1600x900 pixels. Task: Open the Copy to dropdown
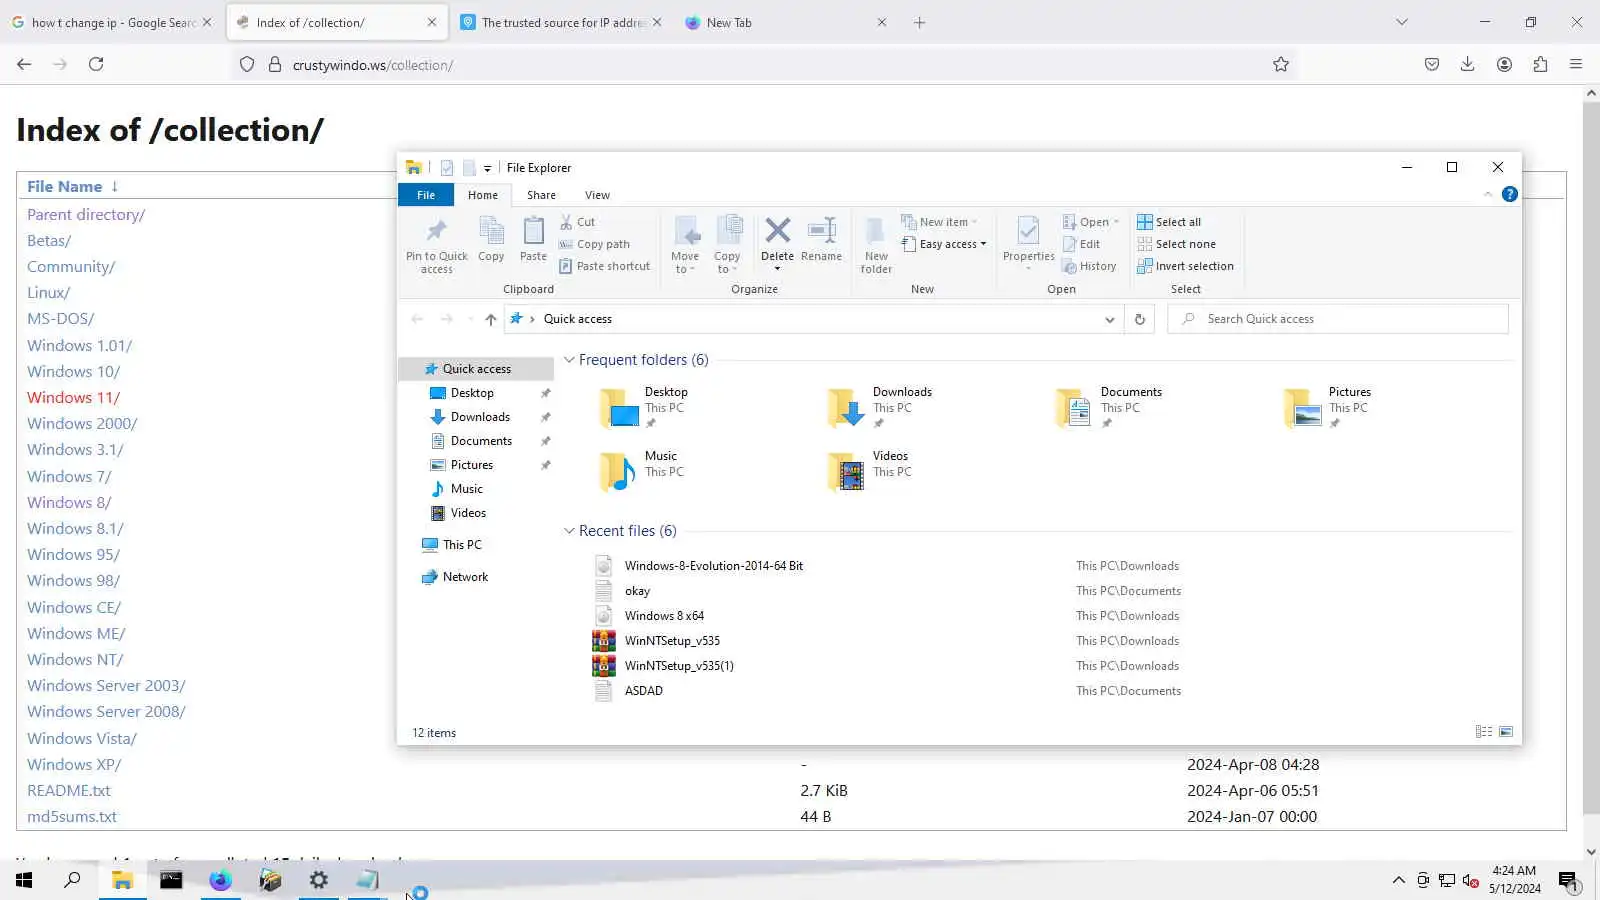coord(727,245)
